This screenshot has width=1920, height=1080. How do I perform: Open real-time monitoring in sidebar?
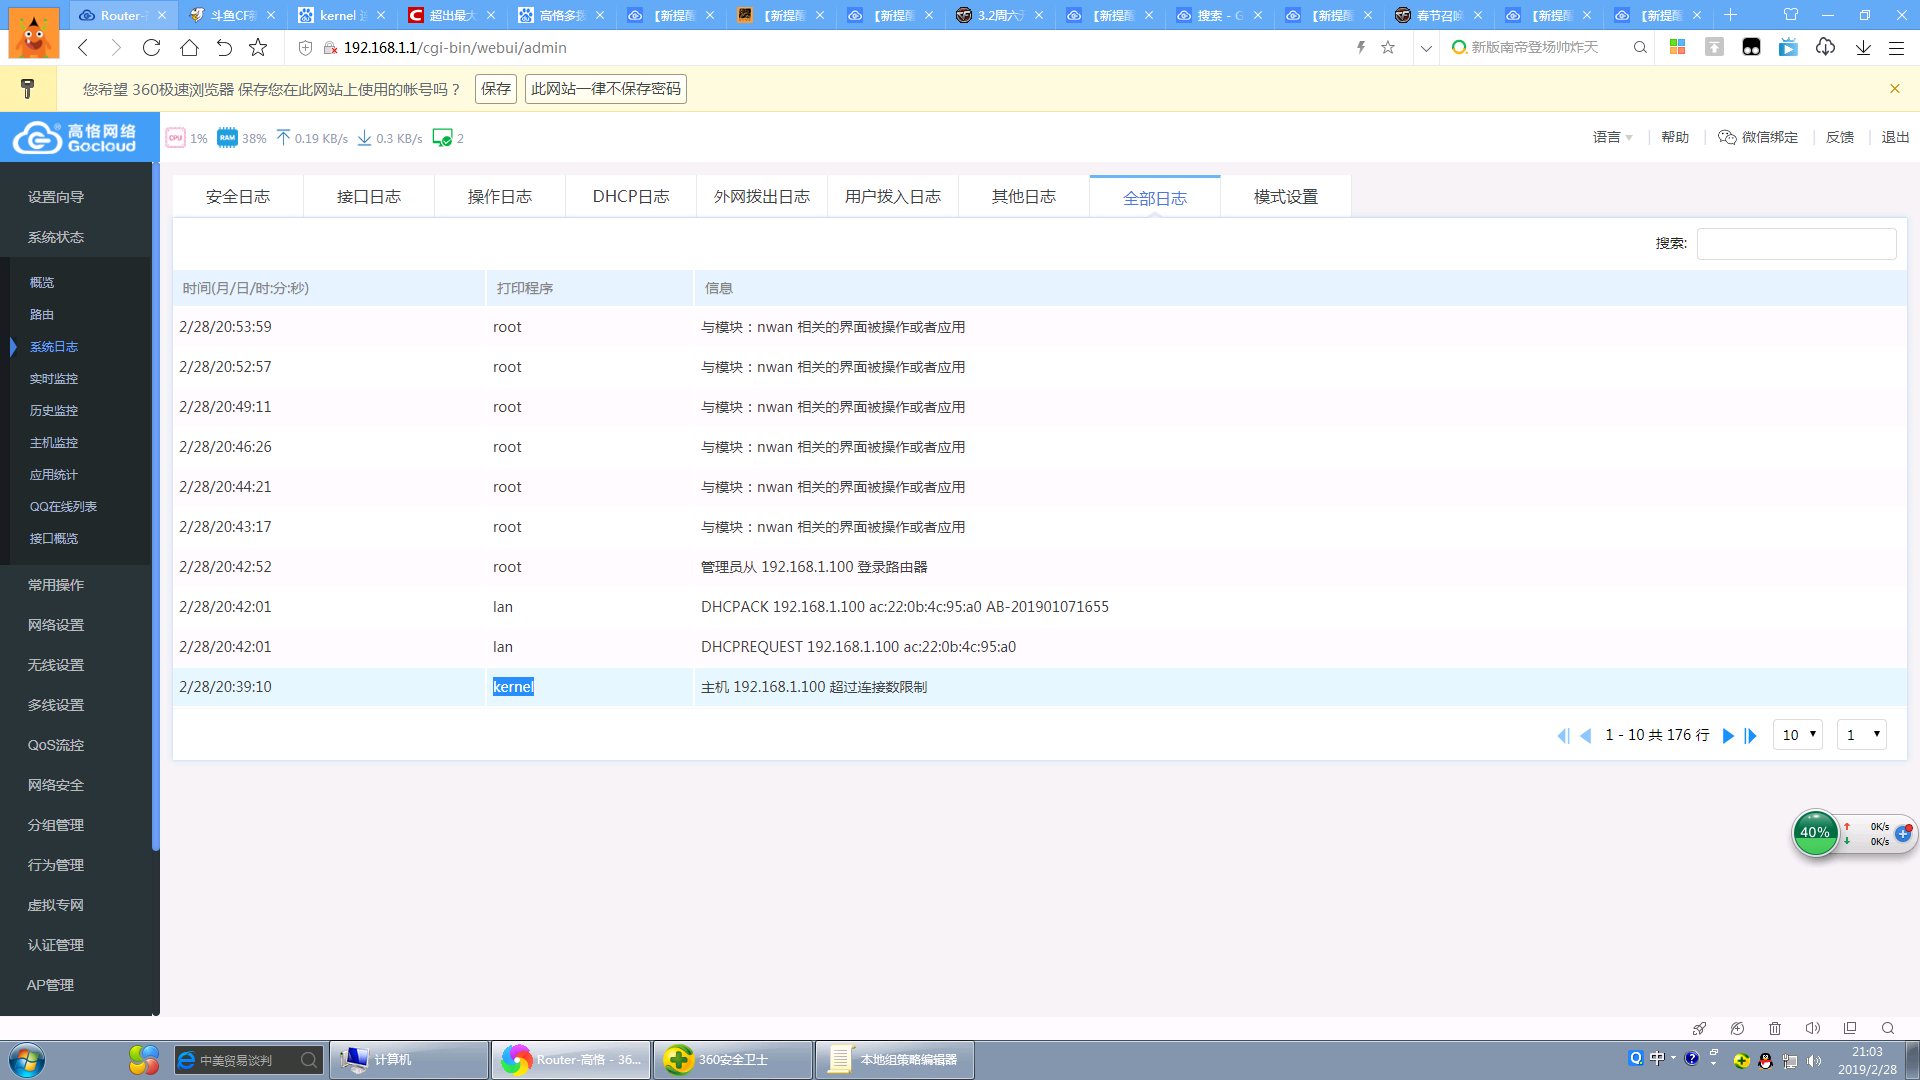(54, 379)
